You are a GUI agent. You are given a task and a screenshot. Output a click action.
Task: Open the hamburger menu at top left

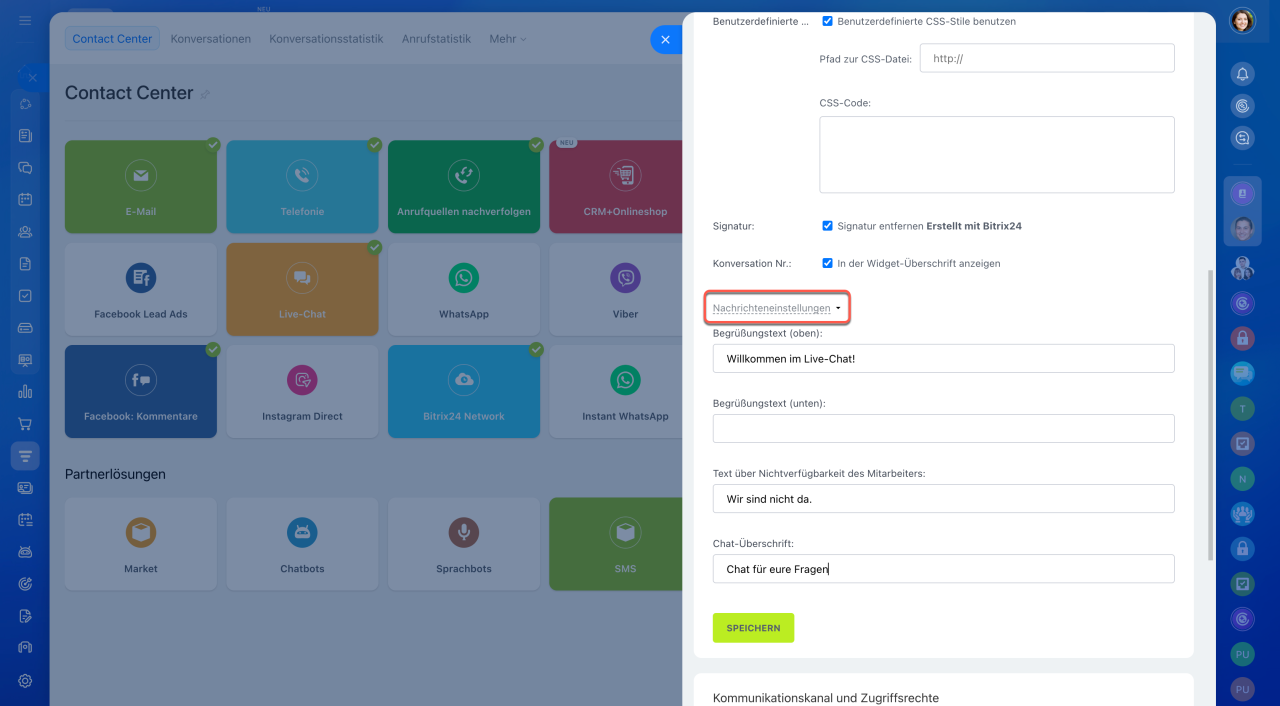25,20
